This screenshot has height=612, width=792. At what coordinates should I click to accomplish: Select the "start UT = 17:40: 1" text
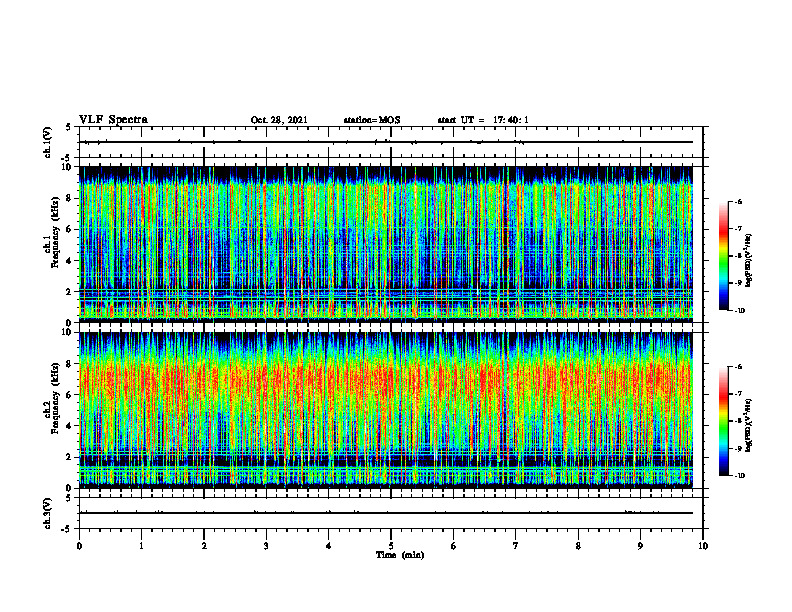coord(483,120)
